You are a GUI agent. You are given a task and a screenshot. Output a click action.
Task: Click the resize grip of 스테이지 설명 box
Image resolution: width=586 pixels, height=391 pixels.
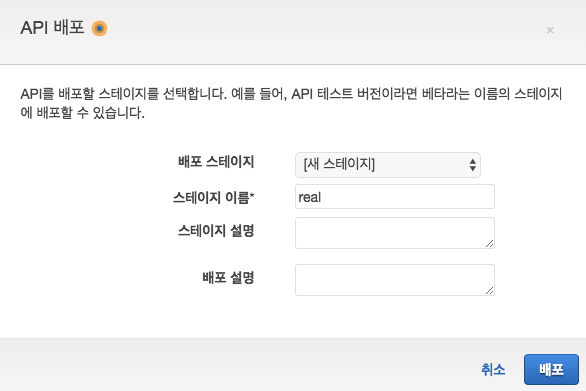(490, 244)
